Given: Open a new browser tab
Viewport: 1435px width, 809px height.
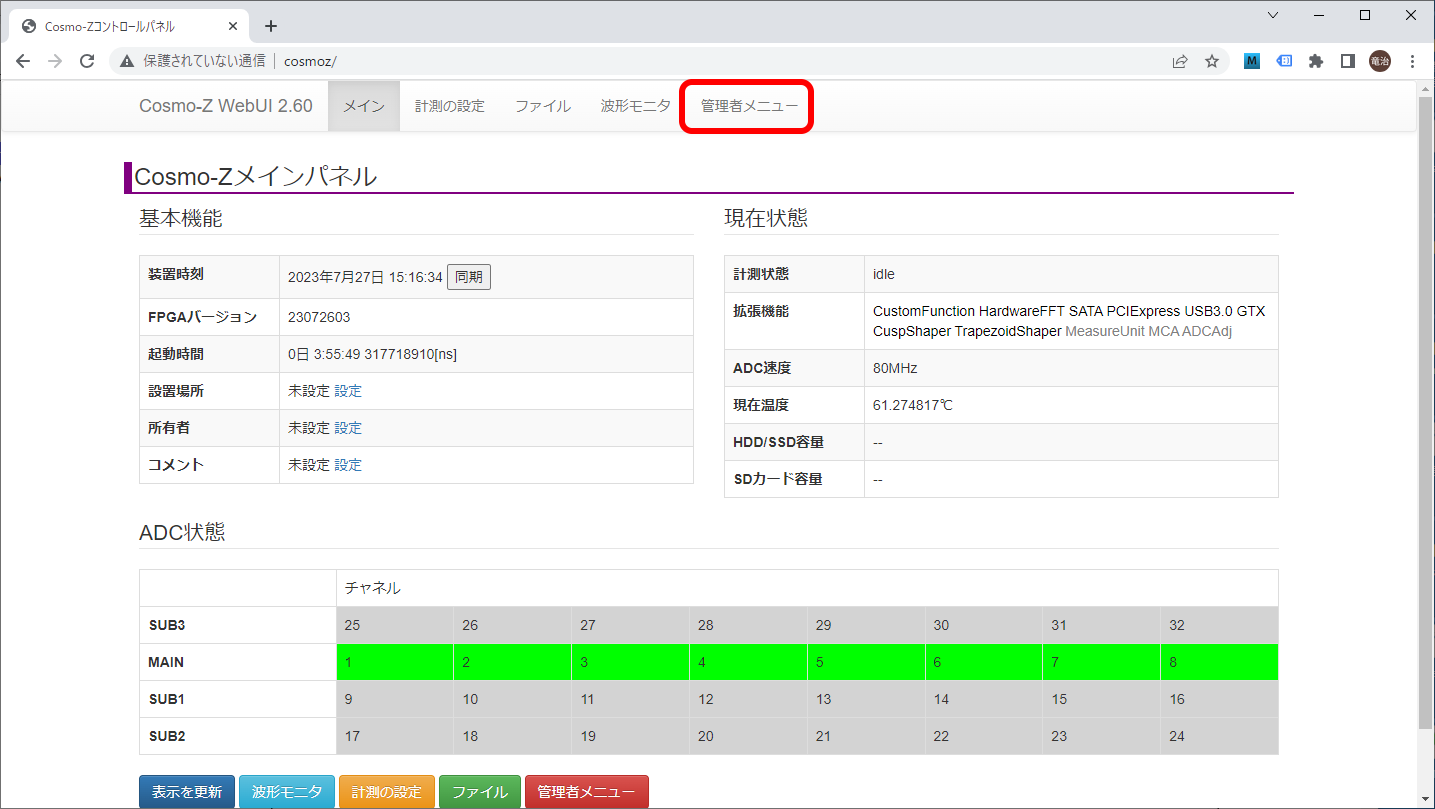Looking at the screenshot, I should click(270, 26).
